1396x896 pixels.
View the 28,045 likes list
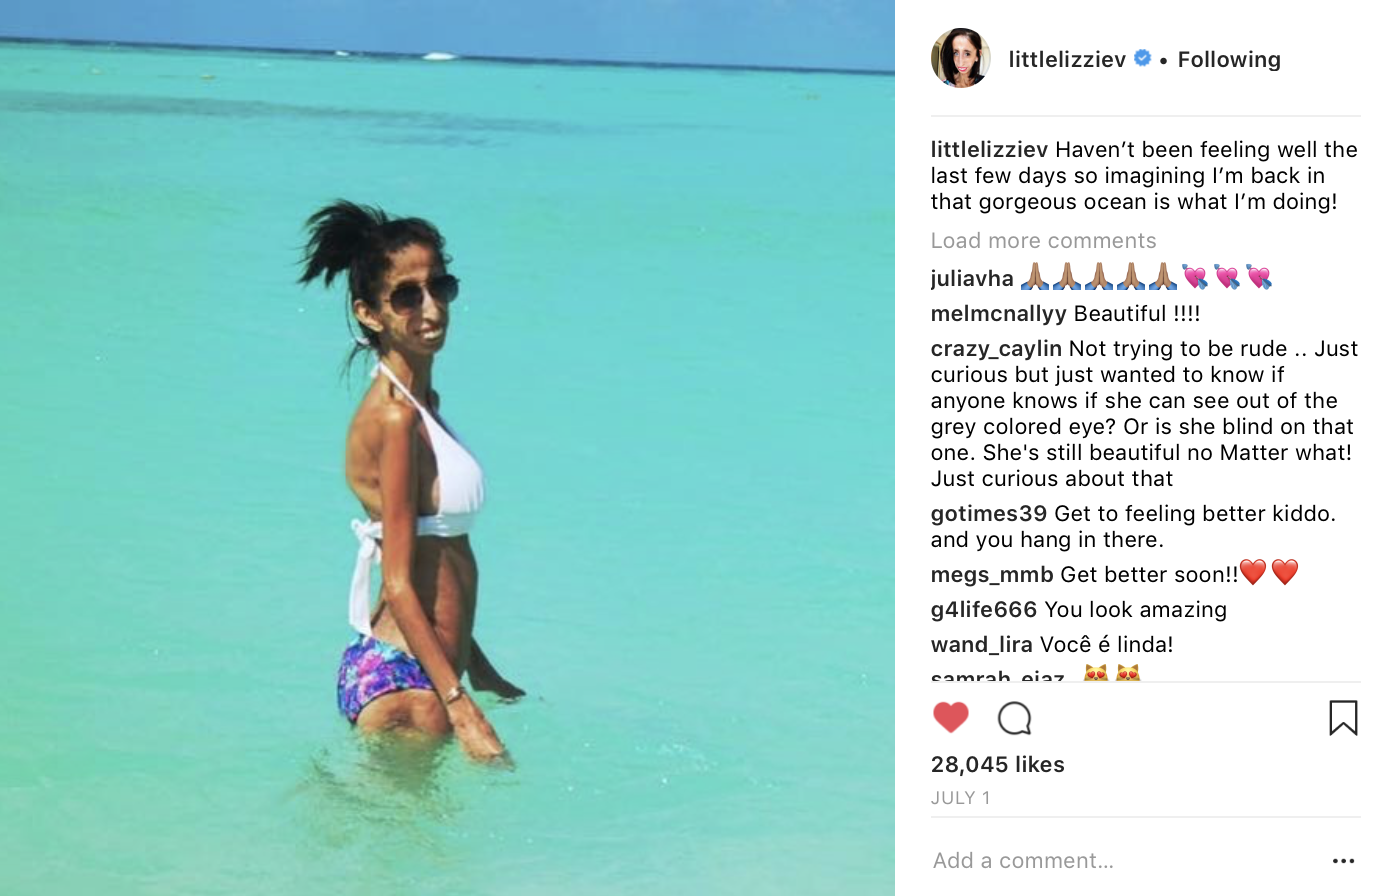(x=997, y=764)
